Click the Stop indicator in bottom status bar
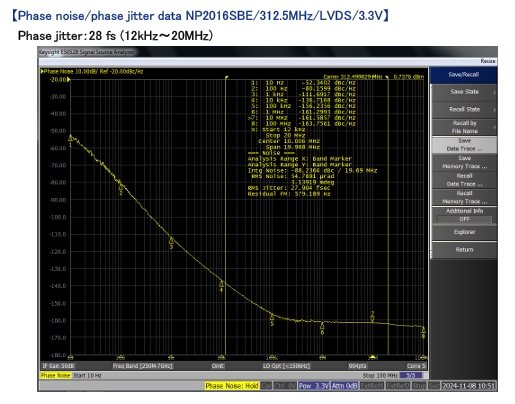The height and width of the screenshot is (404, 515). 419,386
